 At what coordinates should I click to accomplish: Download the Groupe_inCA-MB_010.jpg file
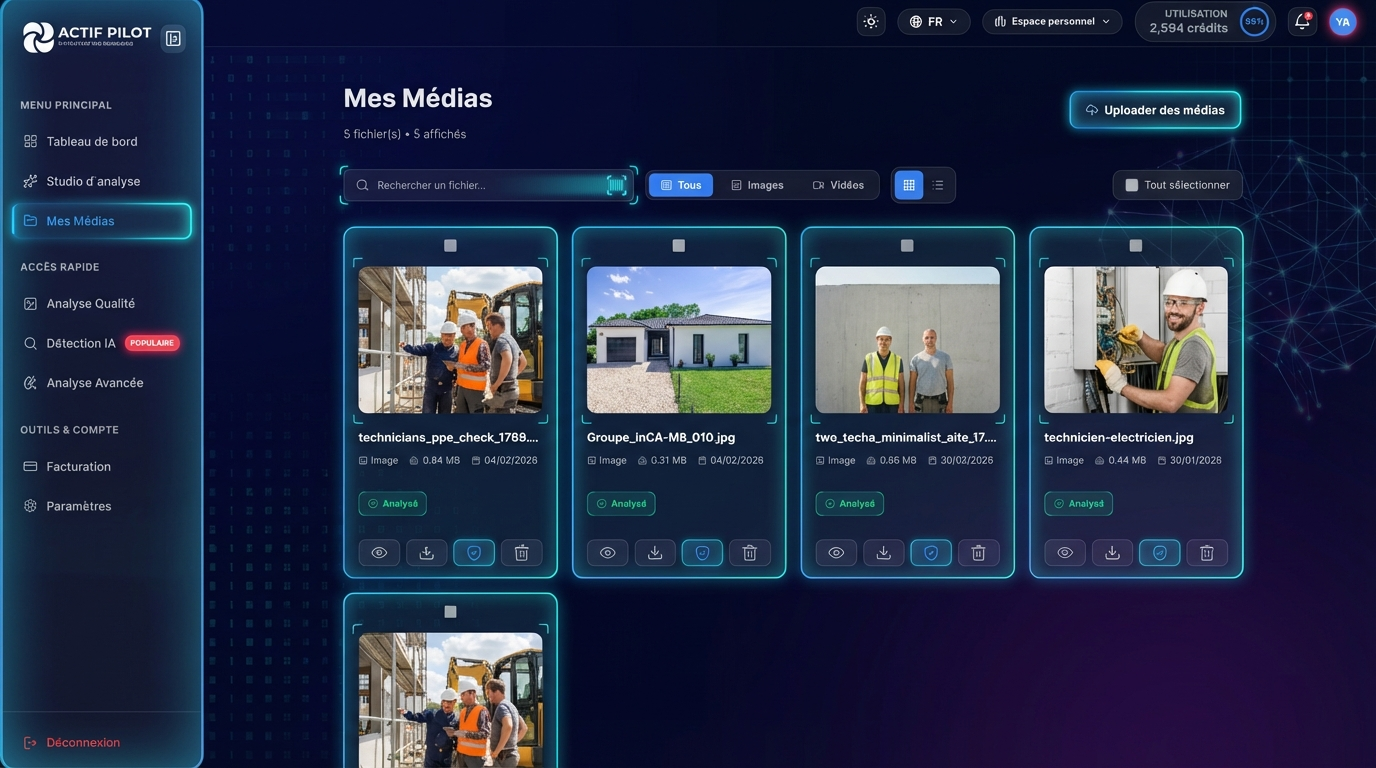[655, 553]
